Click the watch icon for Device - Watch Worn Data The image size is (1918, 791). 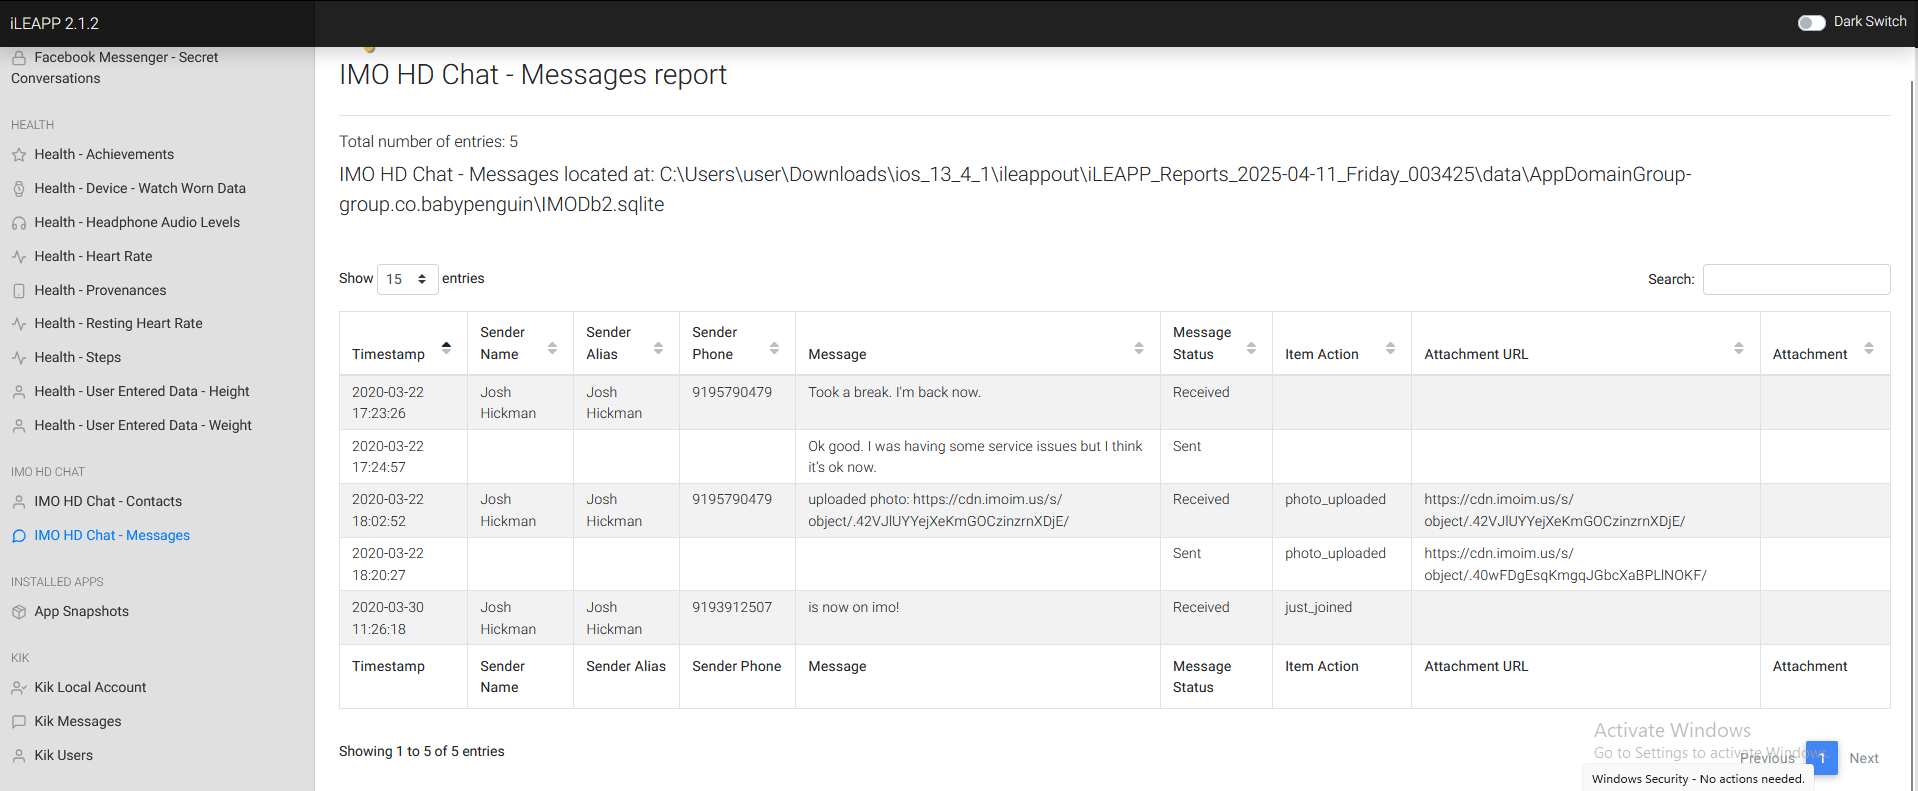(x=19, y=189)
